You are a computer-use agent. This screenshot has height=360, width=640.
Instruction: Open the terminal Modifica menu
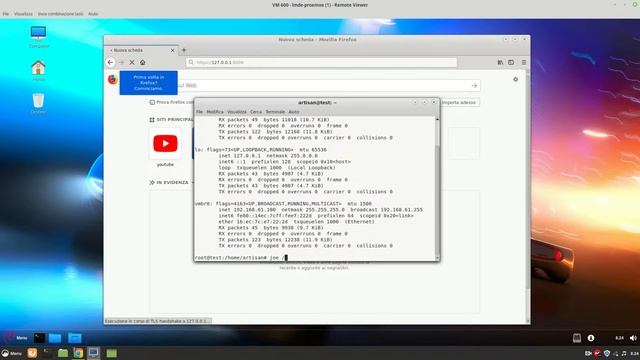(215, 112)
